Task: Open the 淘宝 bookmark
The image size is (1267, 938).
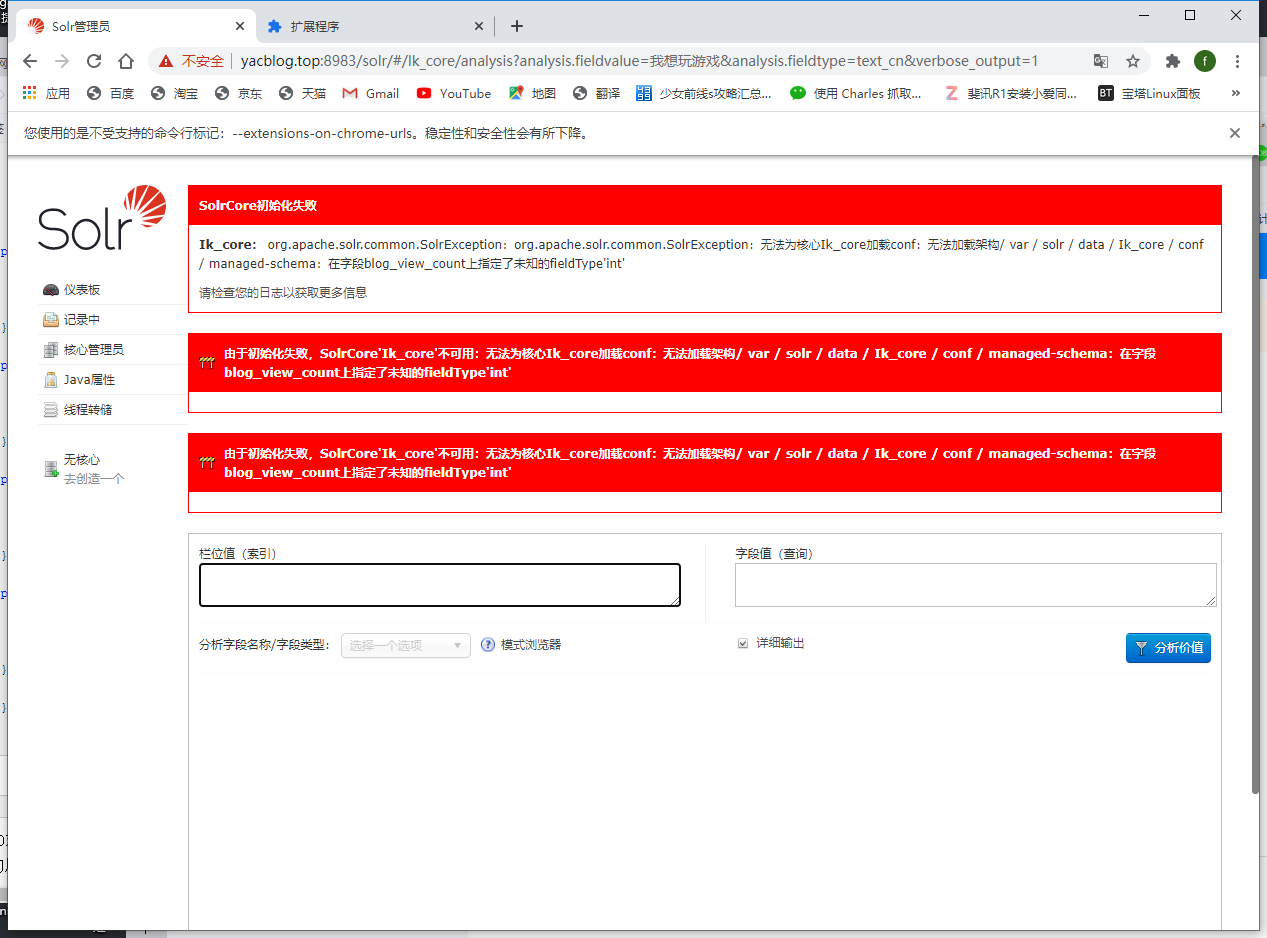Action: 174,93
